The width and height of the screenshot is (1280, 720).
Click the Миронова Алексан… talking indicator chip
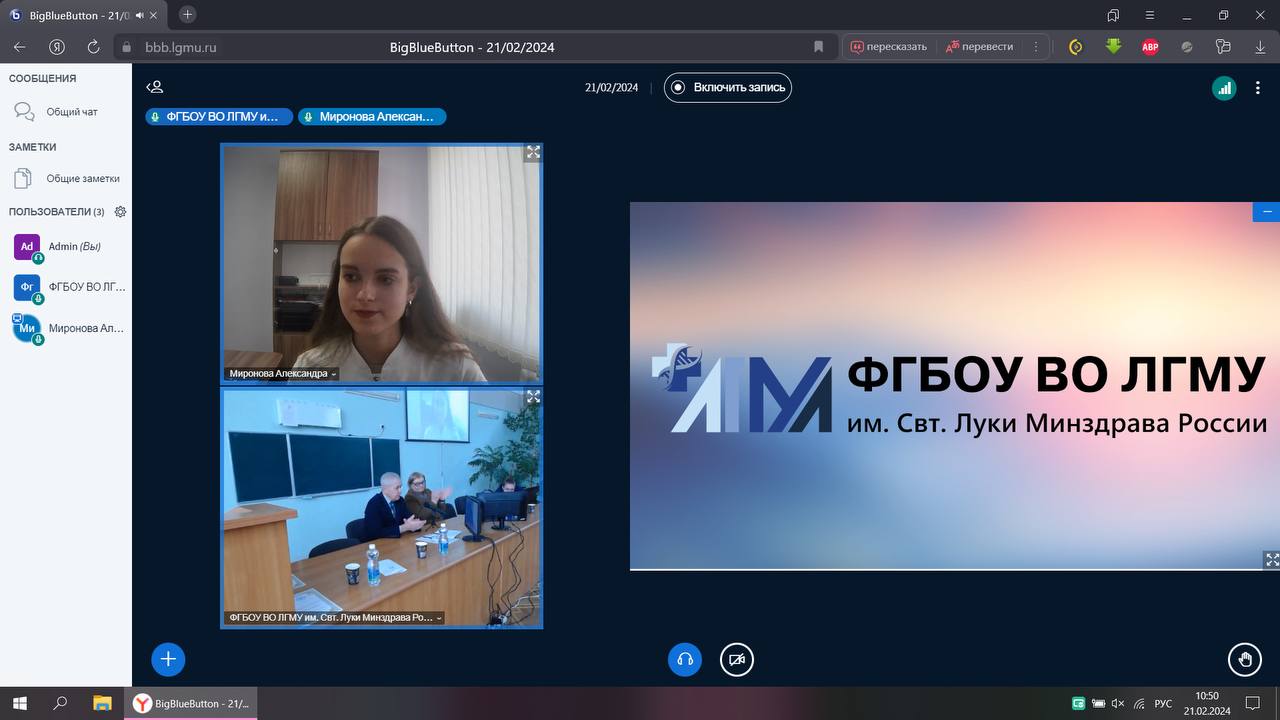[372, 117]
